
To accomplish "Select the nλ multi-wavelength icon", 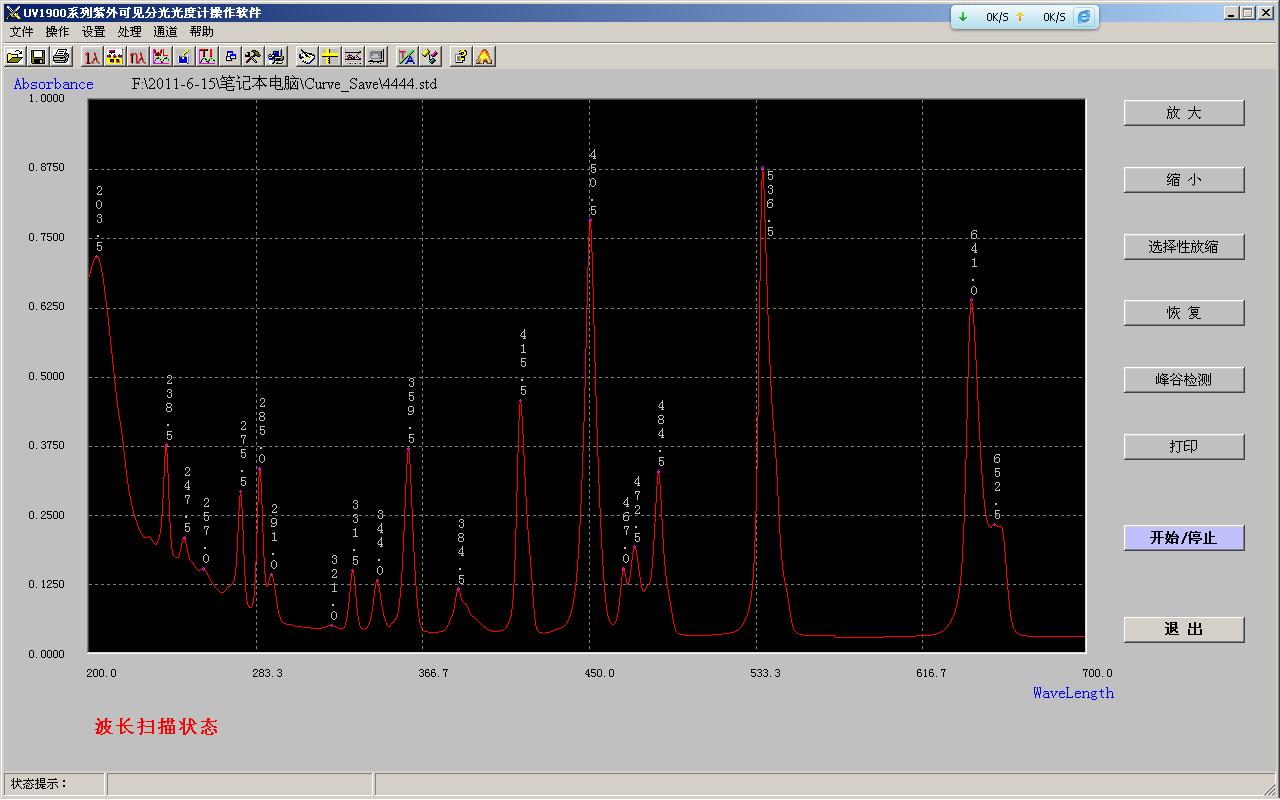I will pyautogui.click(x=138, y=57).
